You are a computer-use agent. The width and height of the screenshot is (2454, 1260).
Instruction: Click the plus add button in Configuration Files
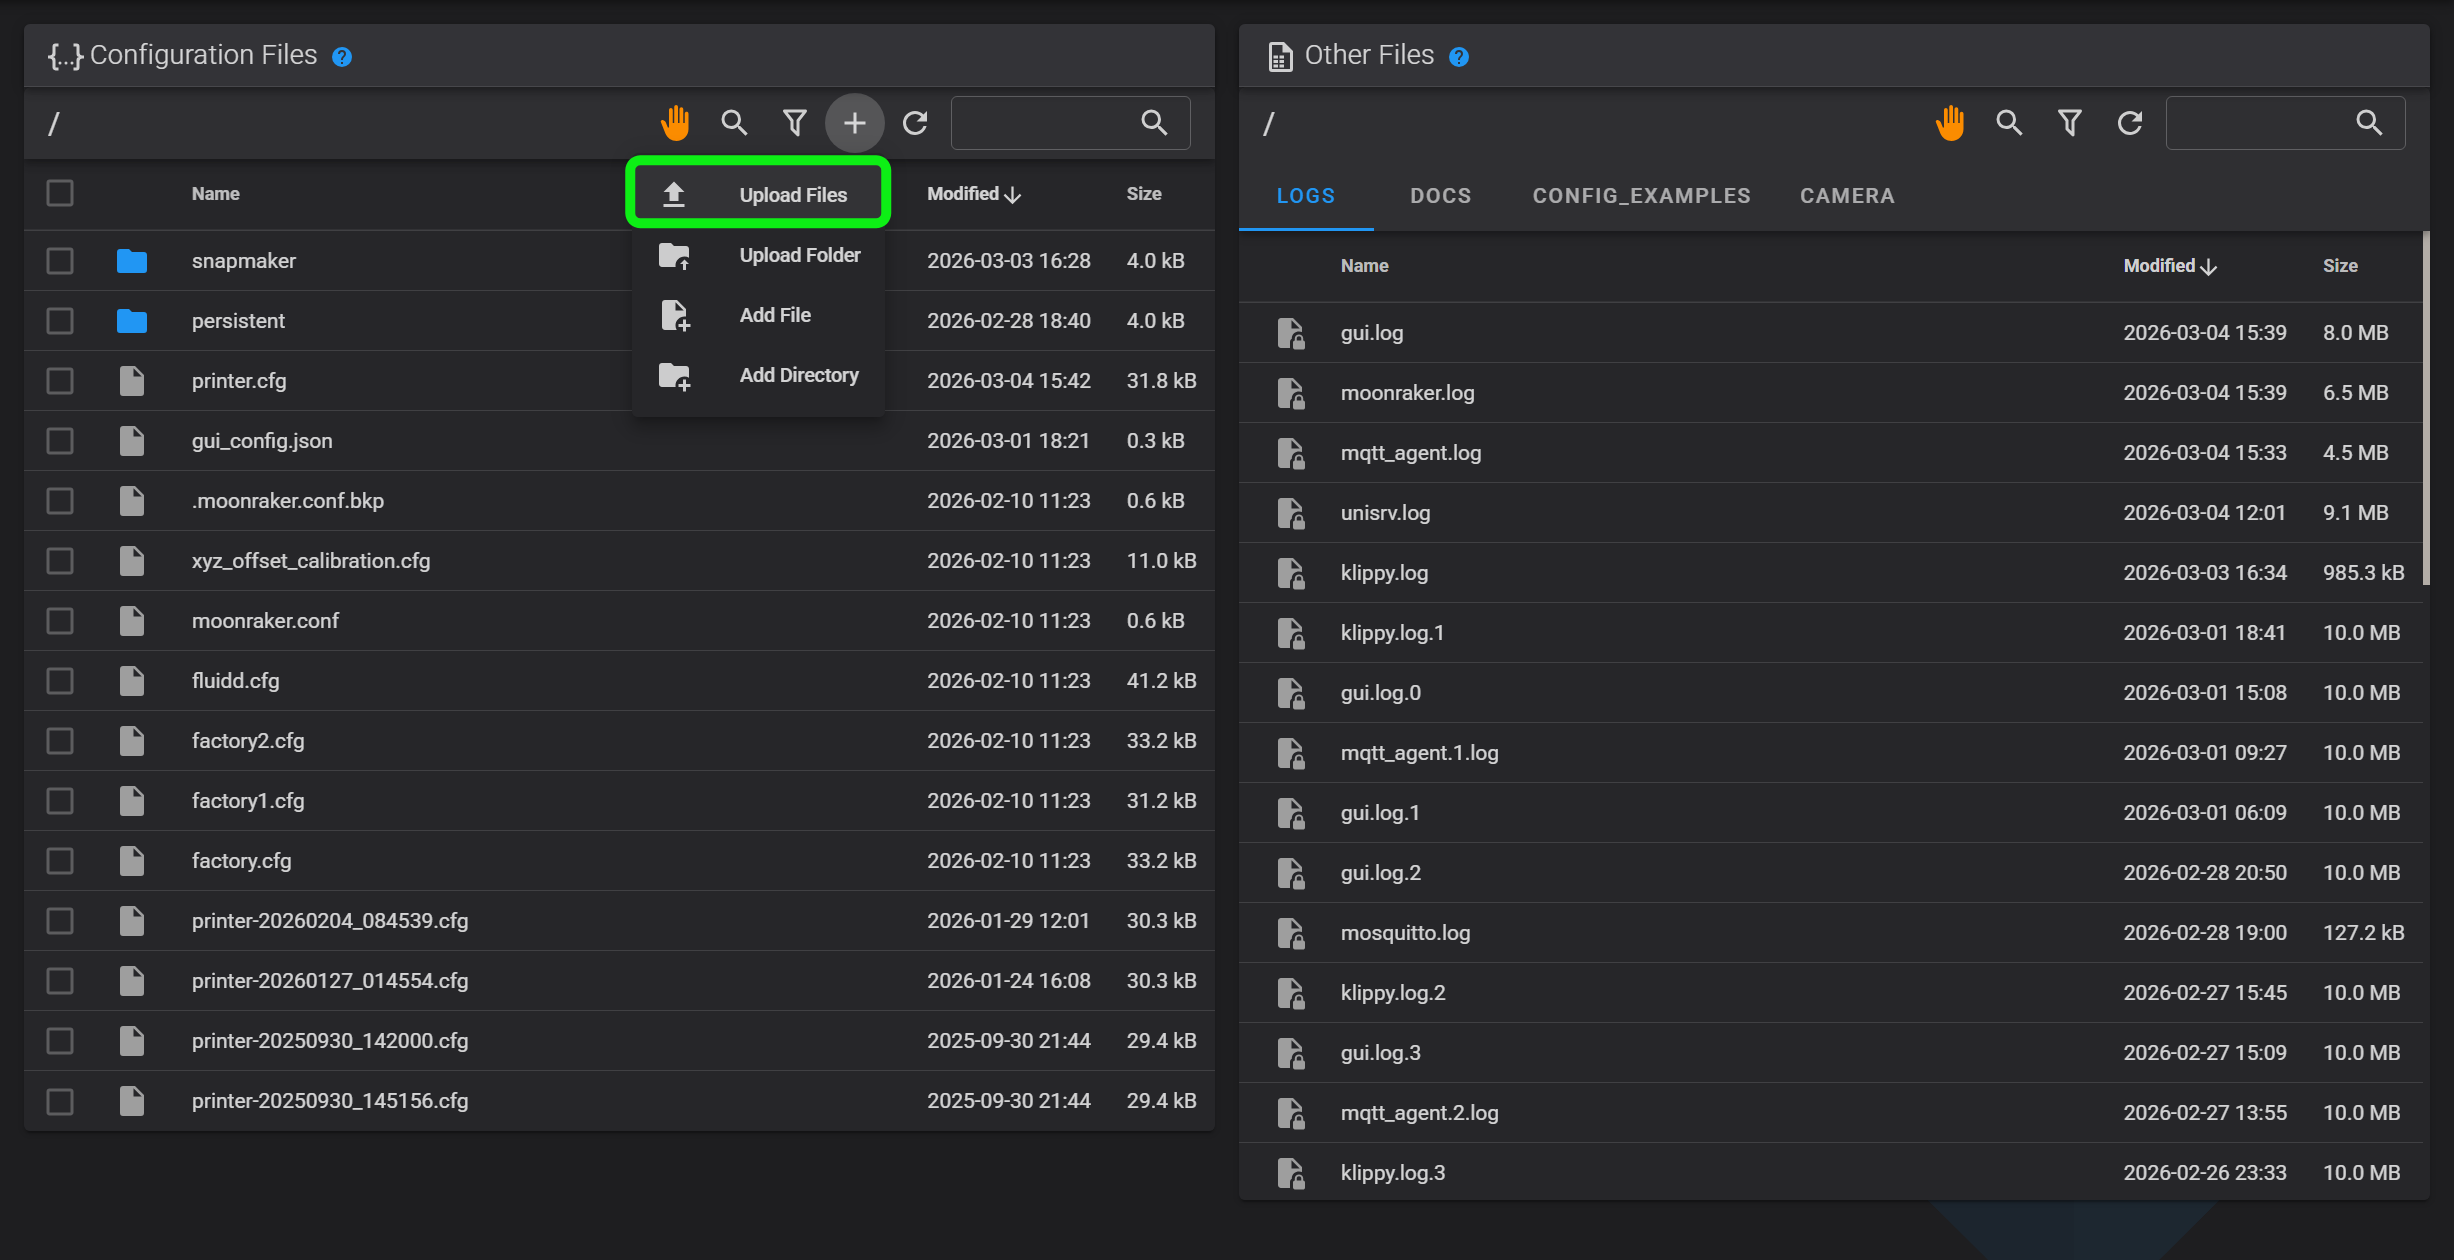(855, 123)
